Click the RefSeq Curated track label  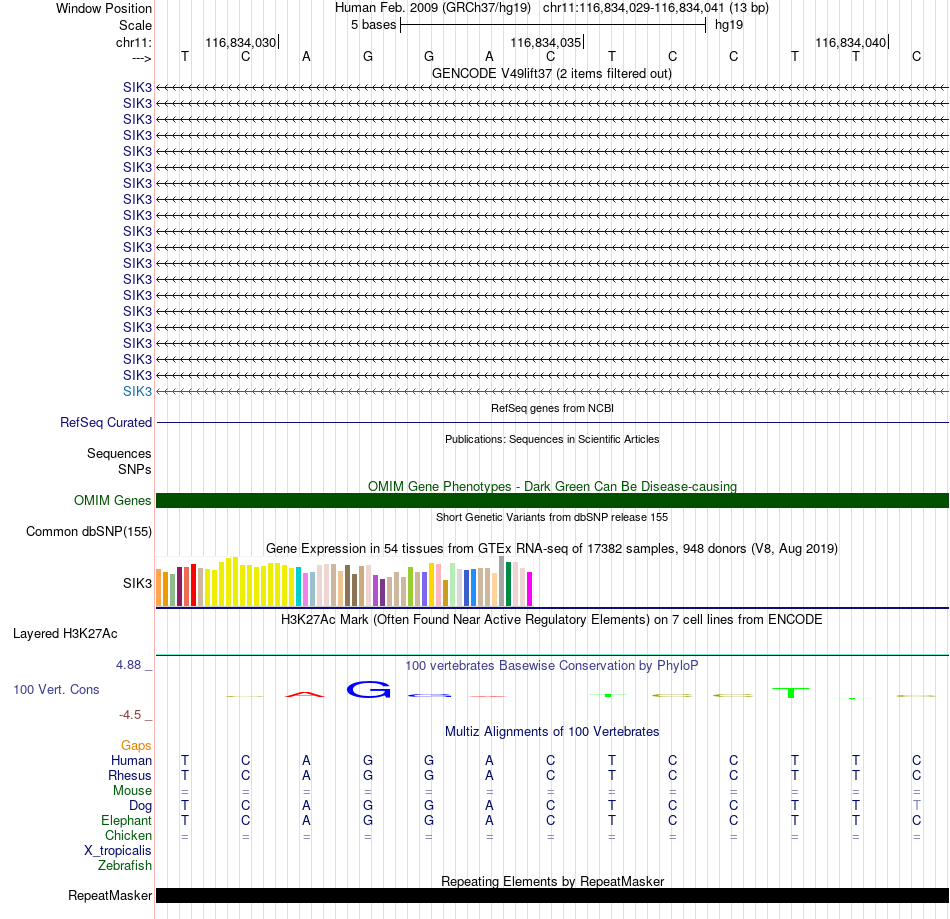click(105, 422)
